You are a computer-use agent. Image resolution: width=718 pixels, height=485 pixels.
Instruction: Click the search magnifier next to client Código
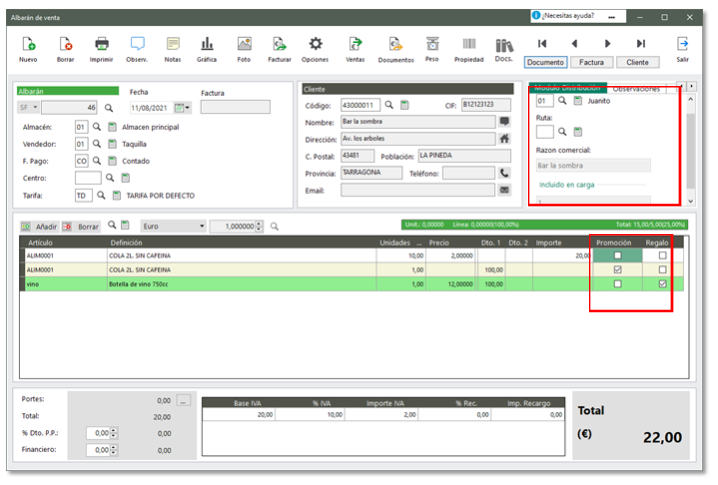[389, 105]
